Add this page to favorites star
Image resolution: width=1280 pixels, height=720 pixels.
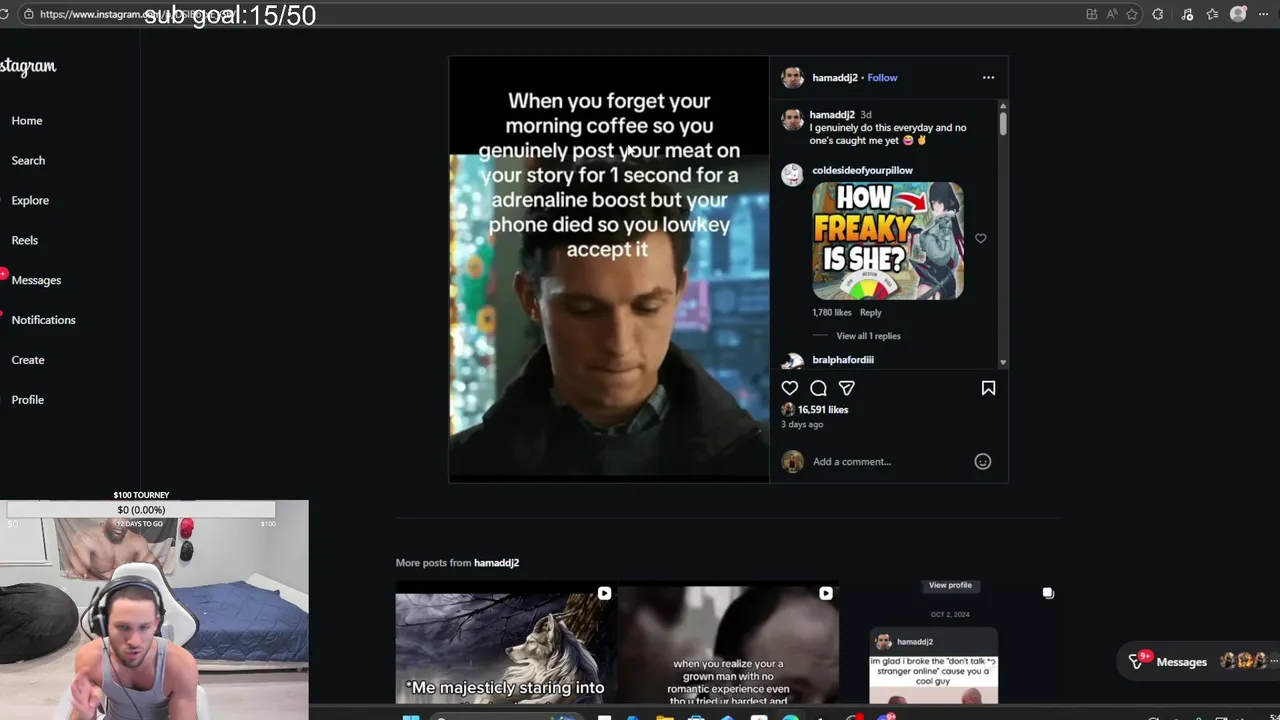coord(1132,14)
